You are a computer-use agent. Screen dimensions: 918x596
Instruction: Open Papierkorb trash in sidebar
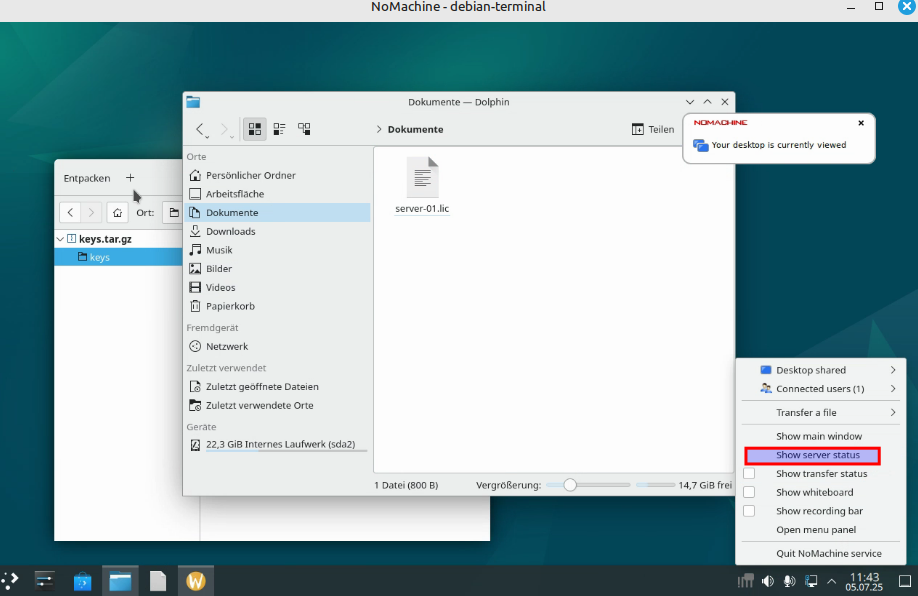click(230, 306)
